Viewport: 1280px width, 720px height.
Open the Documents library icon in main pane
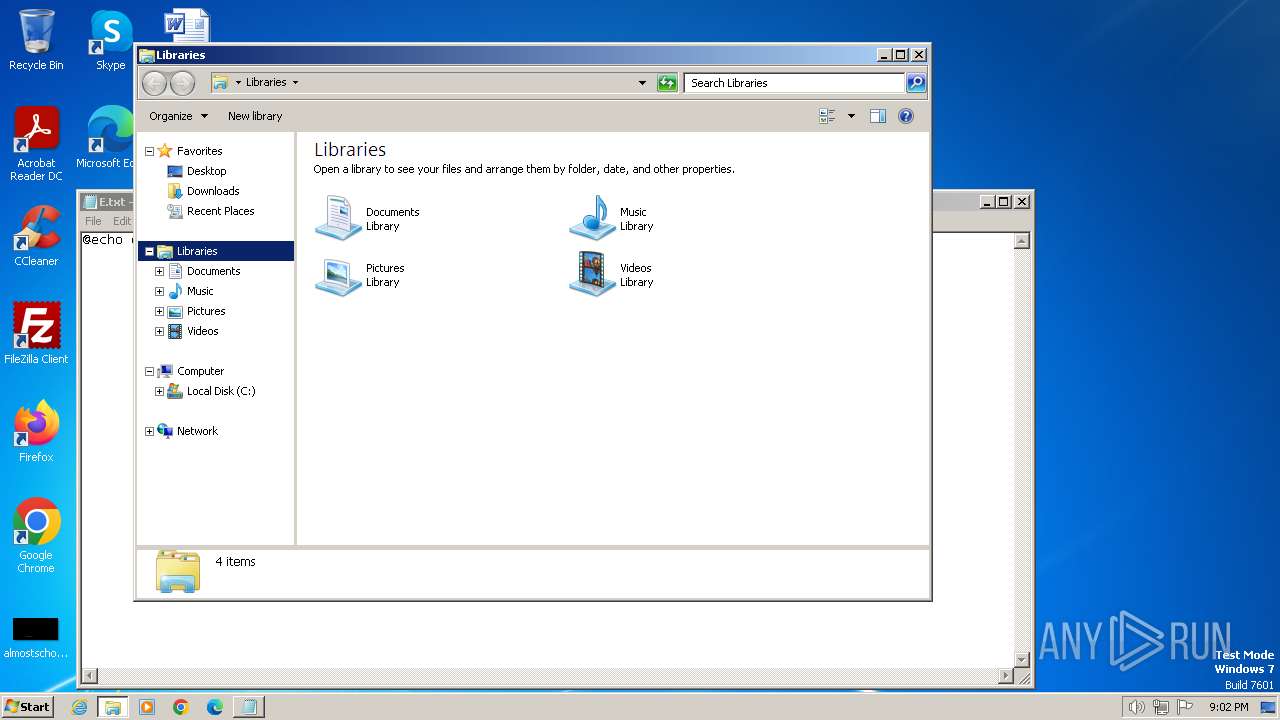[x=338, y=218]
